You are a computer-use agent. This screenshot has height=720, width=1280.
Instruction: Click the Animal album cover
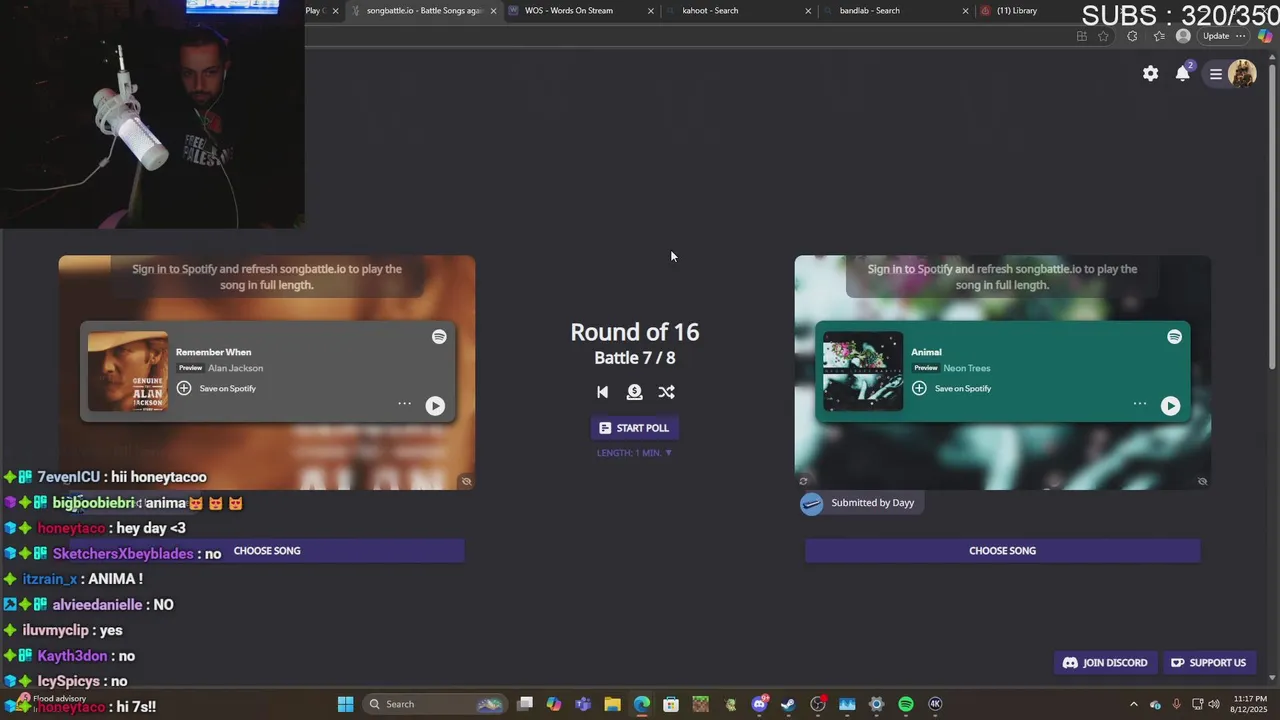click(863, 371)
